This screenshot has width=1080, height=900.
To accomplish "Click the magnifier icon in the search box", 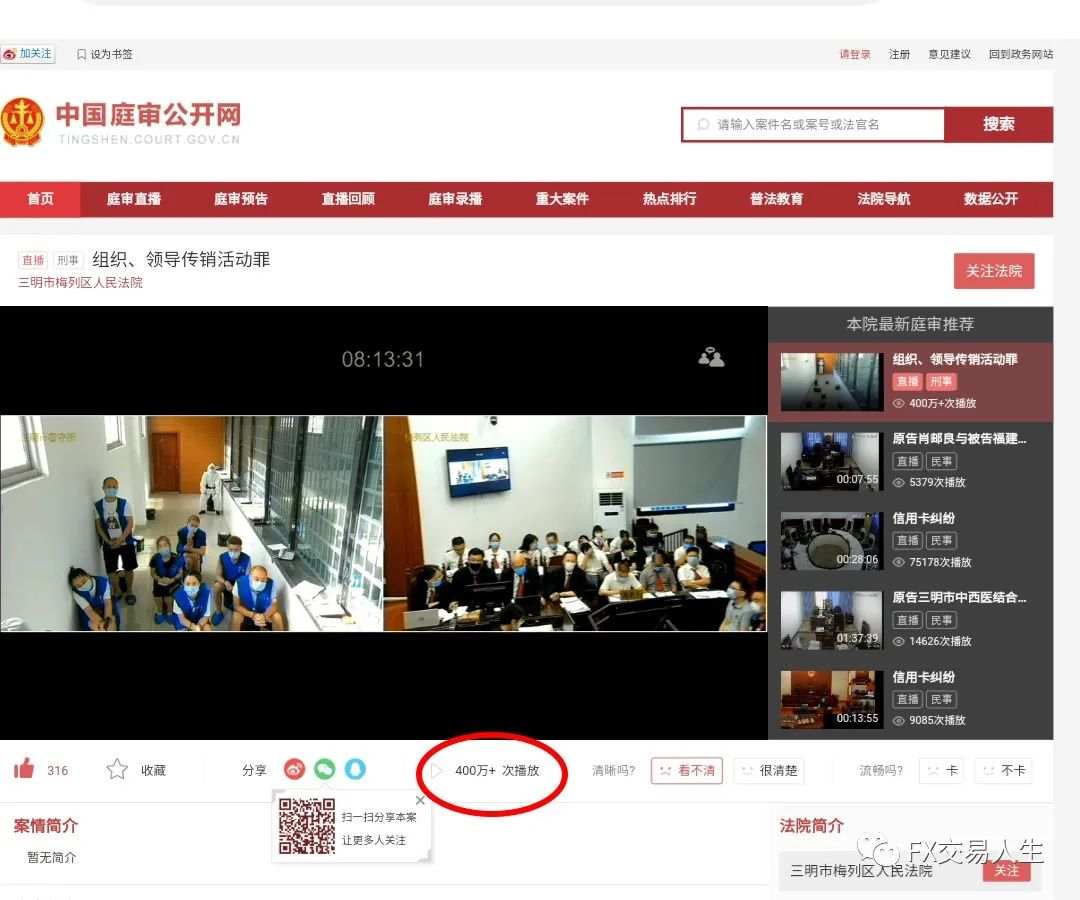I will tap(703, 124).
